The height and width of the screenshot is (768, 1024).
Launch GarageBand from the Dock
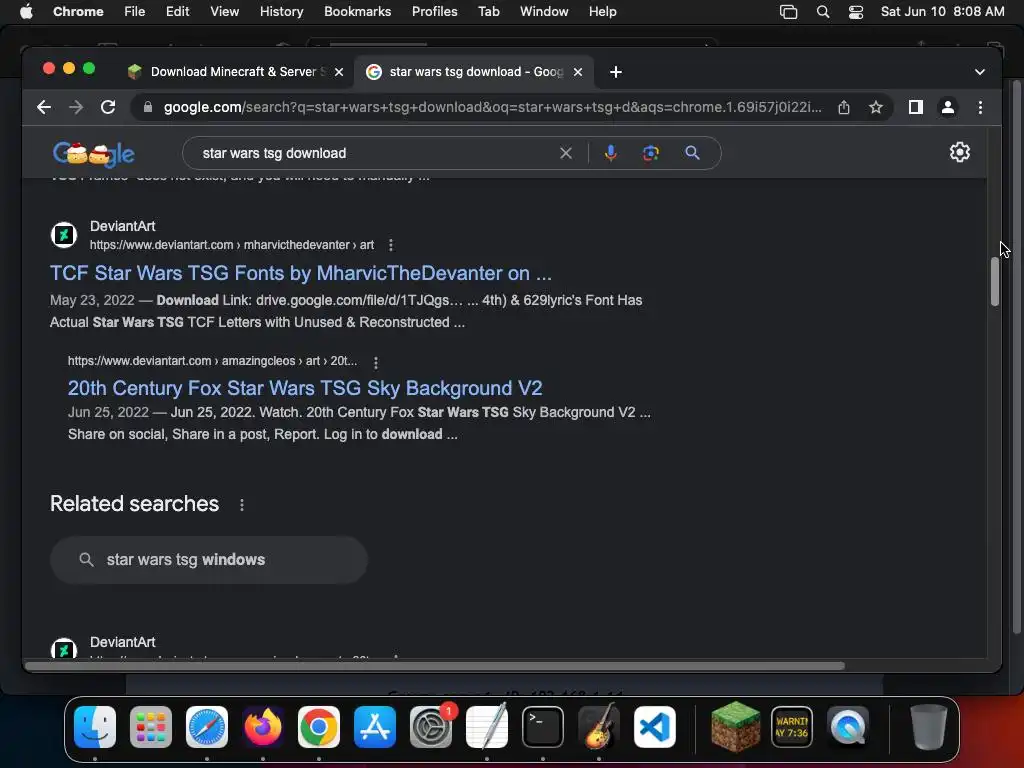(599, 727)
